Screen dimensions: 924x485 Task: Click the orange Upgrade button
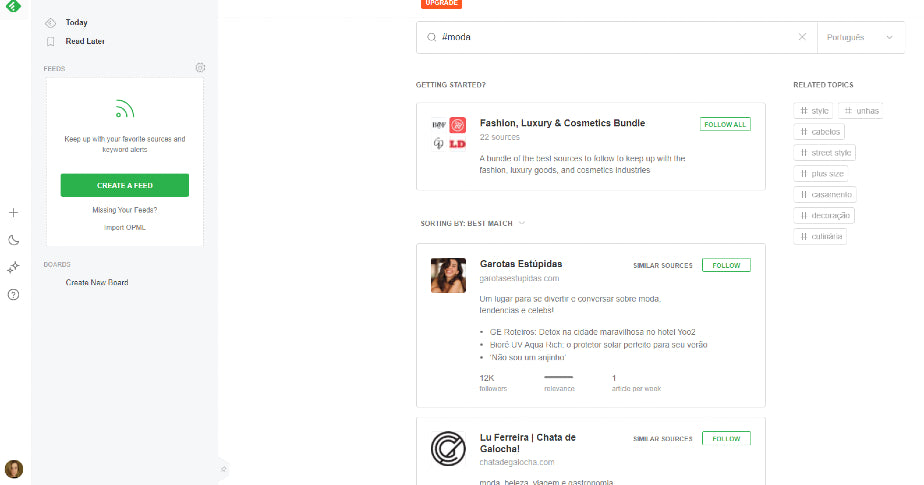(x=441, y=4)
